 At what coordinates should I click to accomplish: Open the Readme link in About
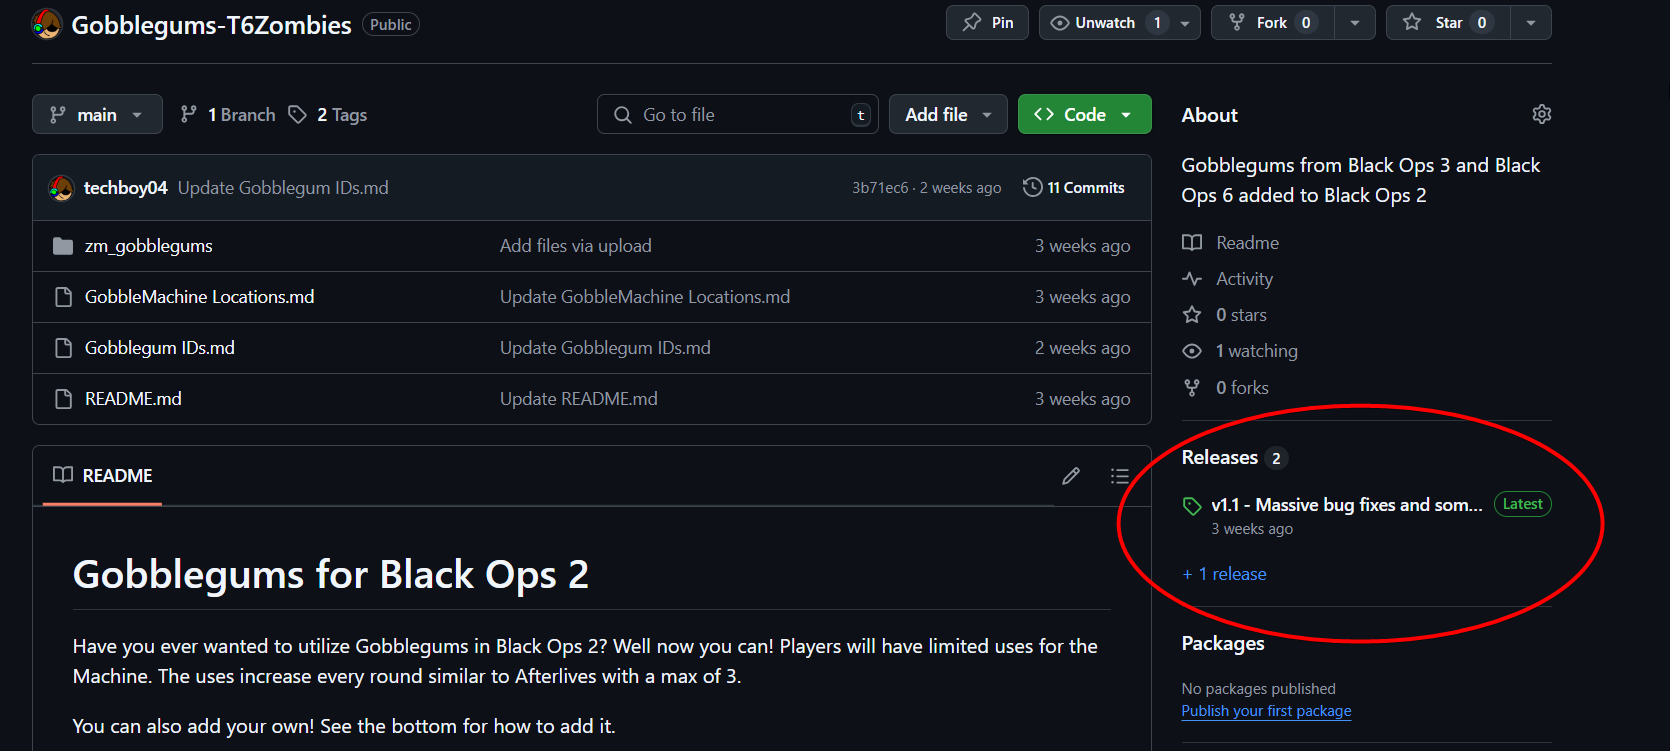click(1247, 243)
